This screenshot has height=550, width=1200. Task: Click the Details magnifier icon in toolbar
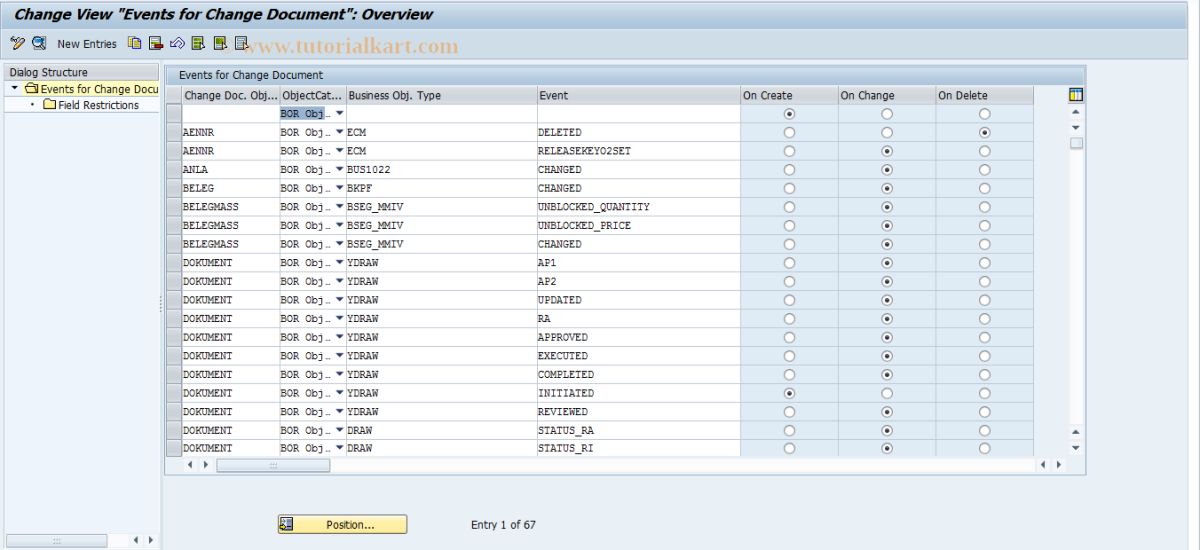[x=39, y=43]
